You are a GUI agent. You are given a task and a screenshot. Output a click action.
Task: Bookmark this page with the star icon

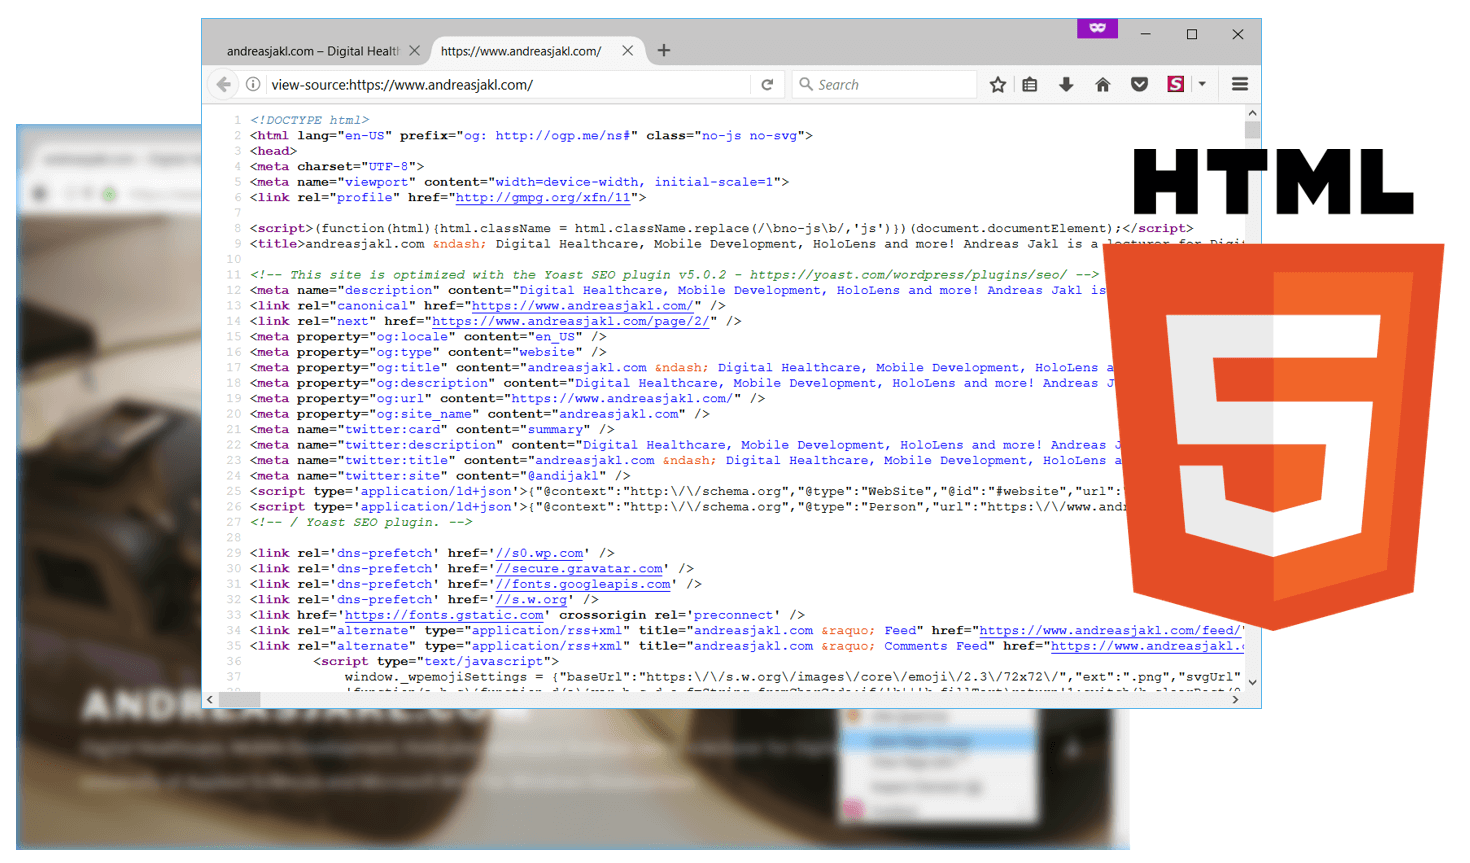997,85
